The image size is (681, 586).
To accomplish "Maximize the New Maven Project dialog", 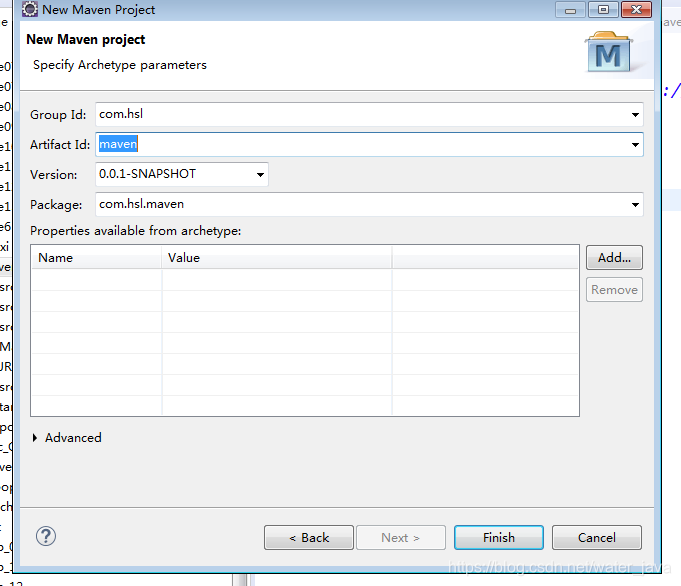I will (x=603, y=10).
